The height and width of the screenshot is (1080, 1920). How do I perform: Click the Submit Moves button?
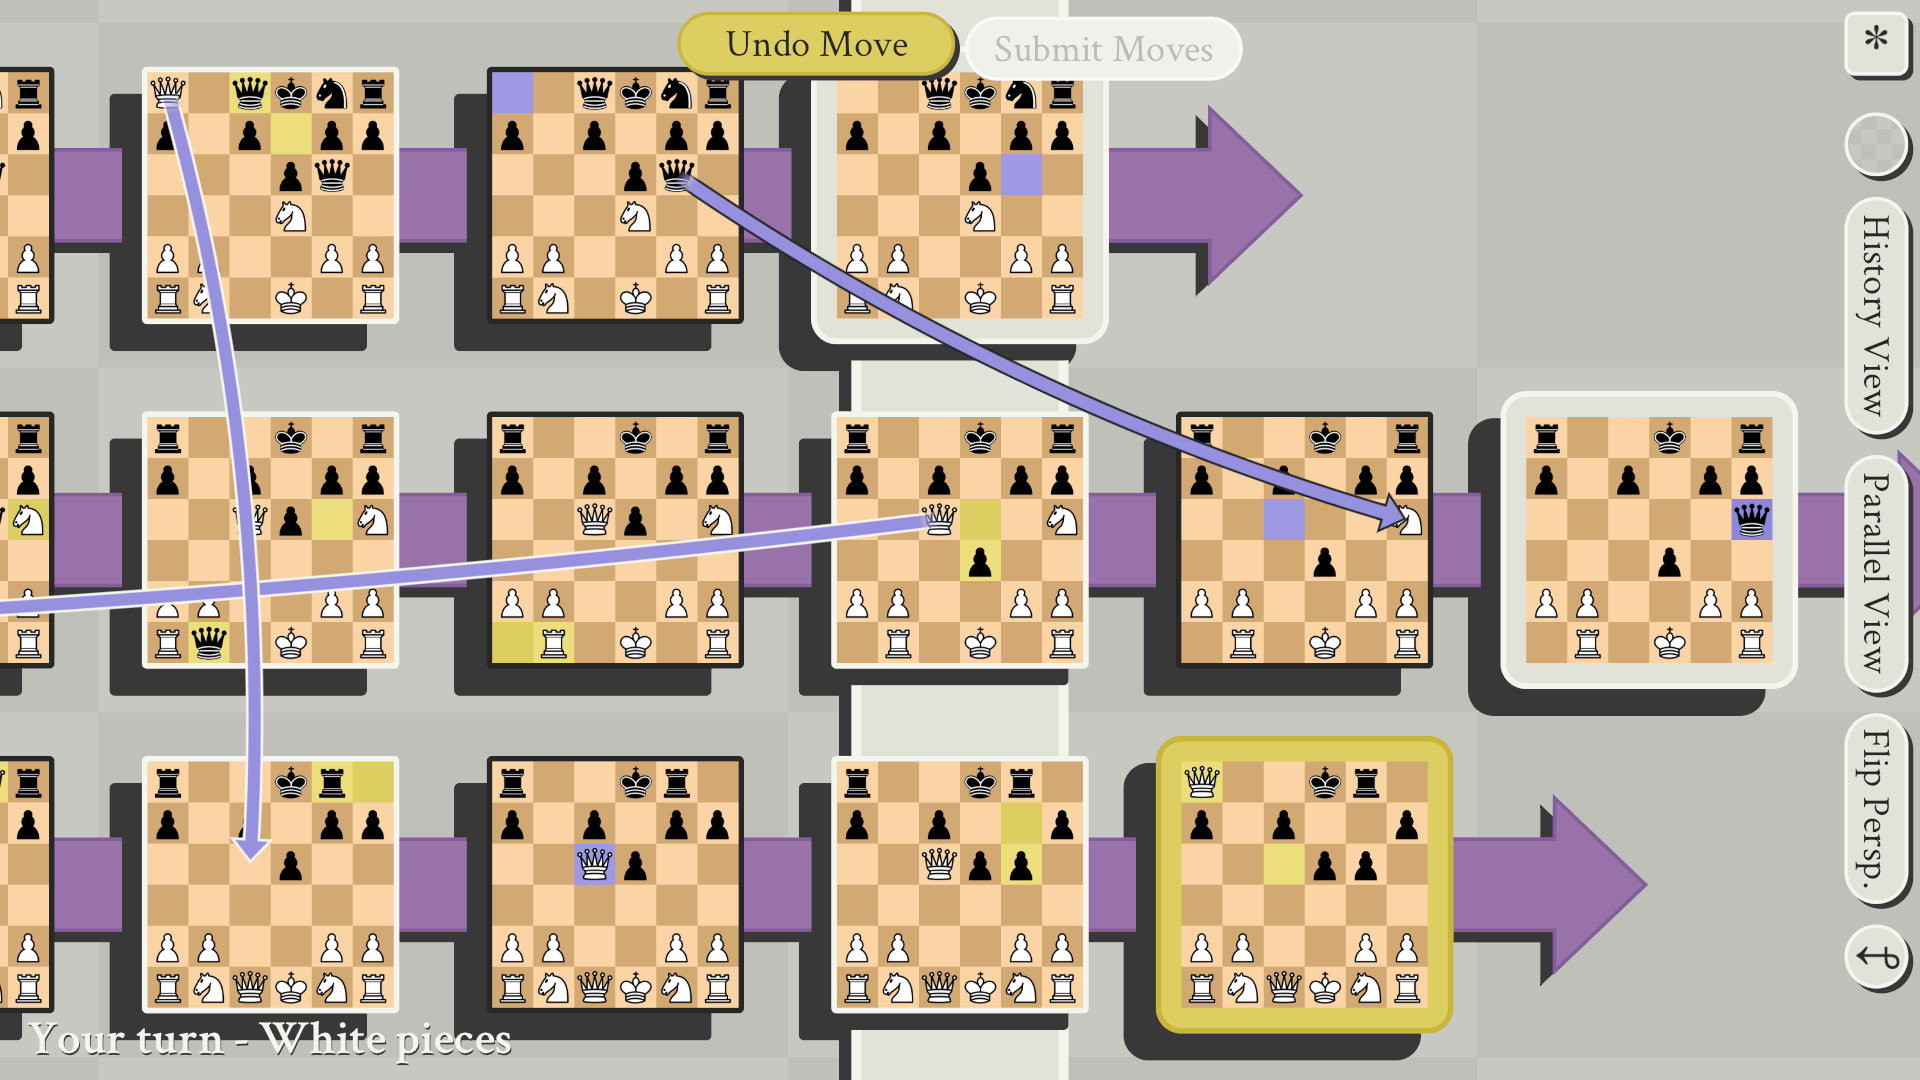point(1105,47)
